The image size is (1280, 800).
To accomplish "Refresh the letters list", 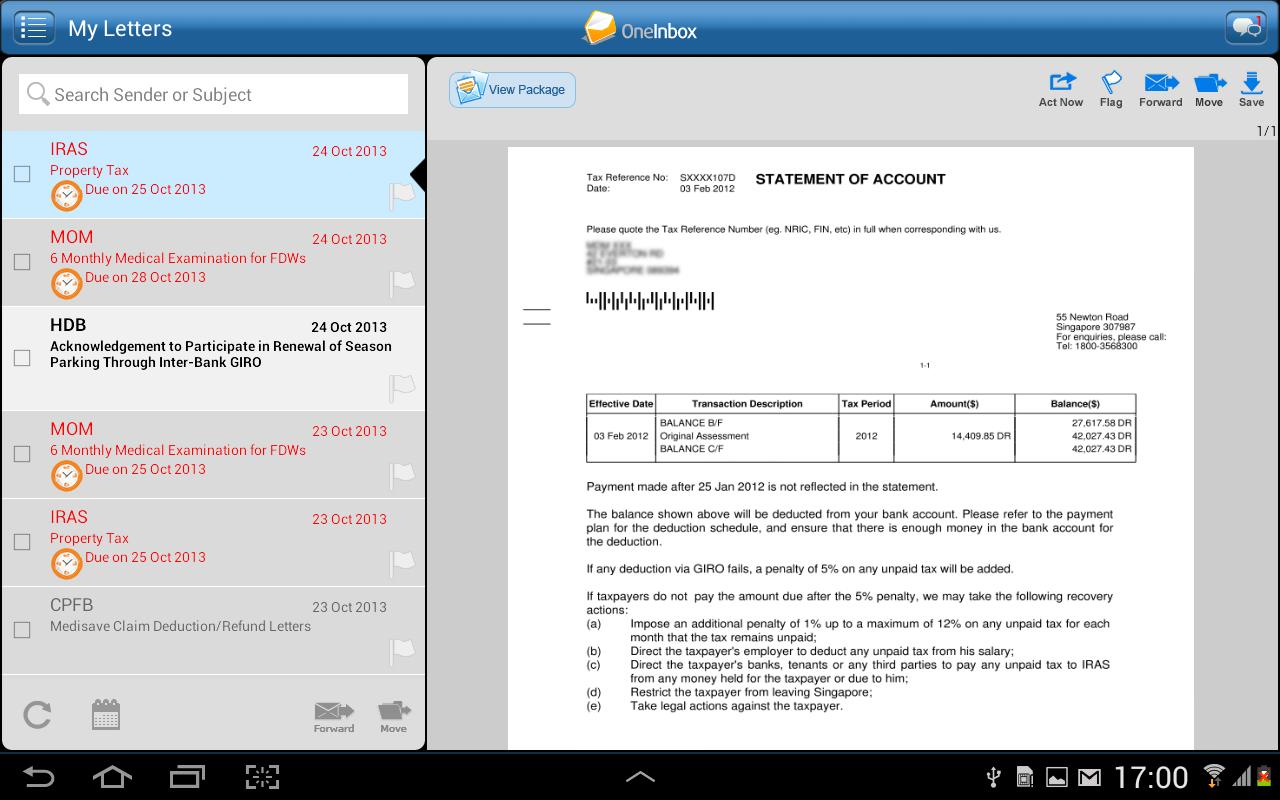I will point(38,715).
